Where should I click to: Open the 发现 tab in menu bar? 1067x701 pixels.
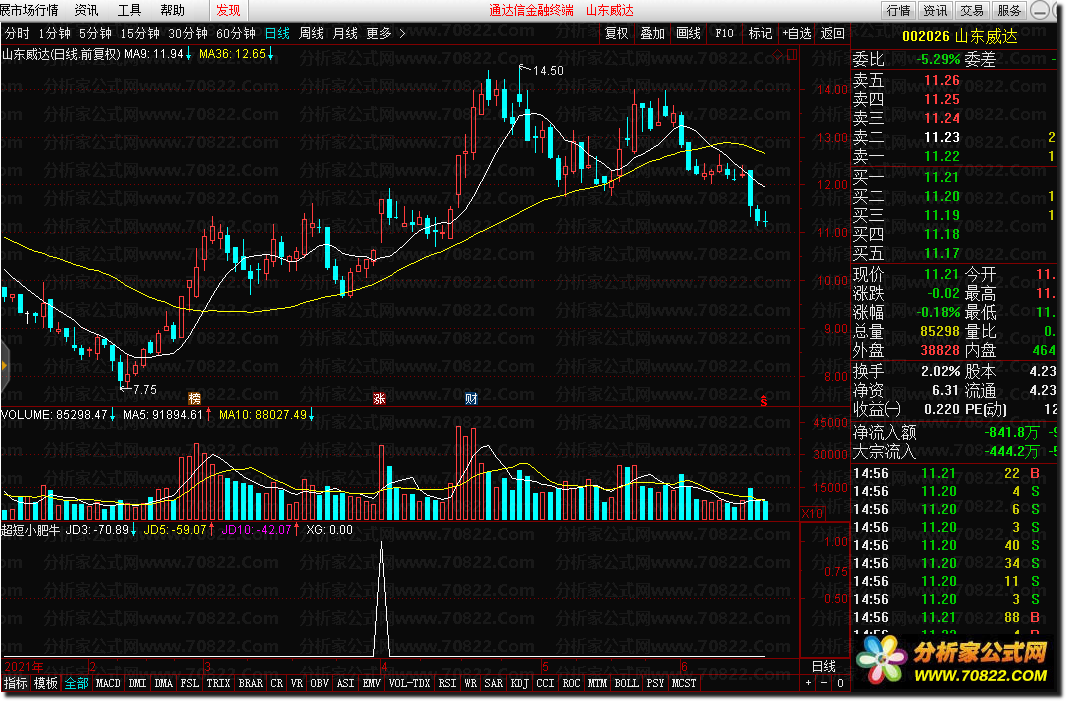tap(228, 10)
